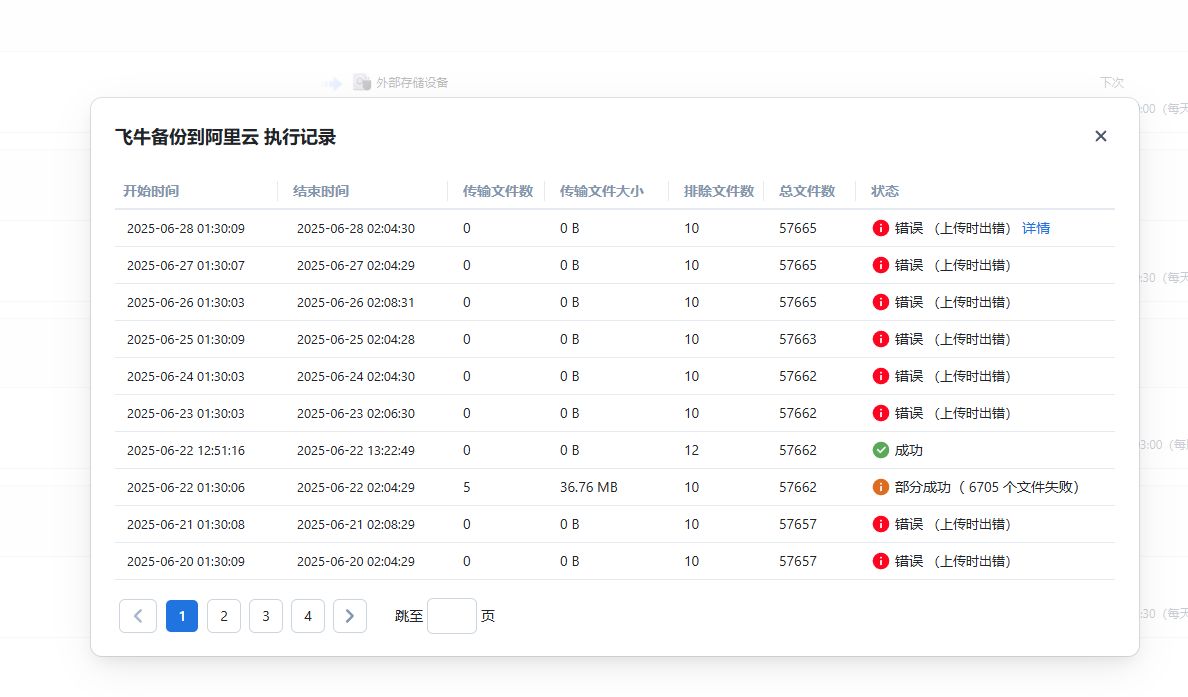Click dialog title 飞牛备份到阿里云 执行记录
Image resolution: width=1188 pixels, height=697 pixels.
tap(225, 137)
